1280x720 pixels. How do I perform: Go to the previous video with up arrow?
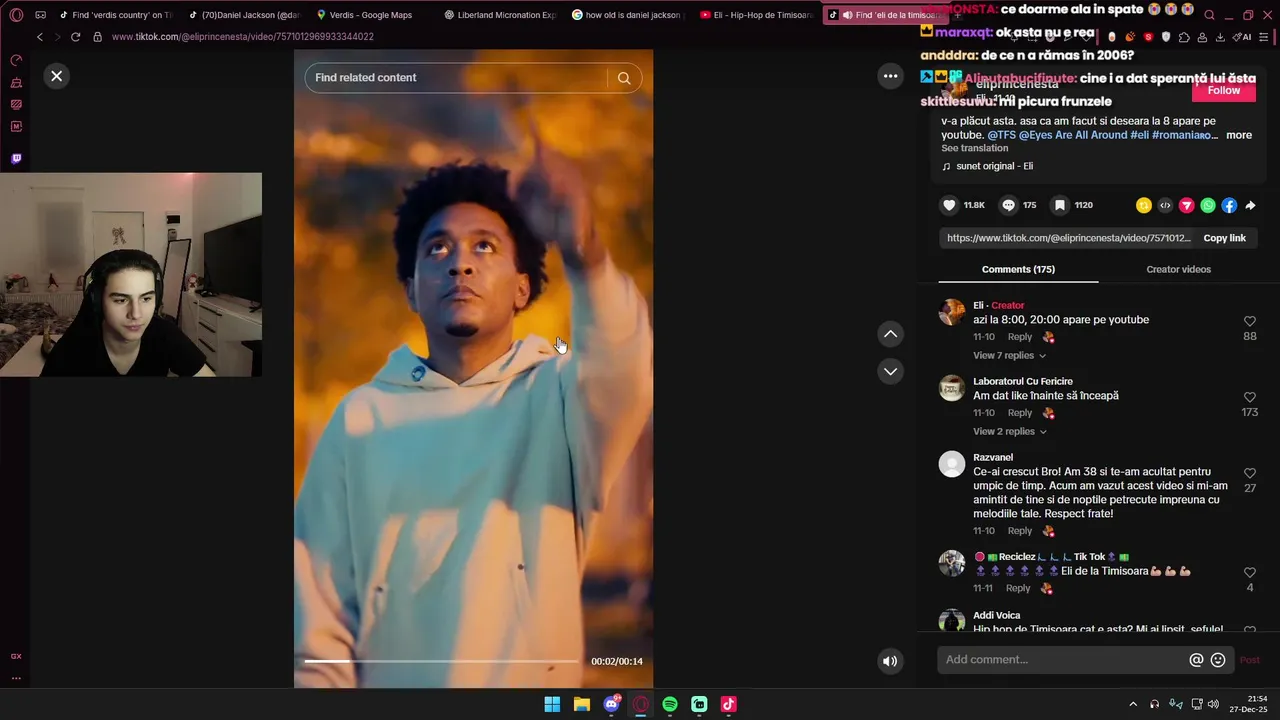(x=890, y=334)
